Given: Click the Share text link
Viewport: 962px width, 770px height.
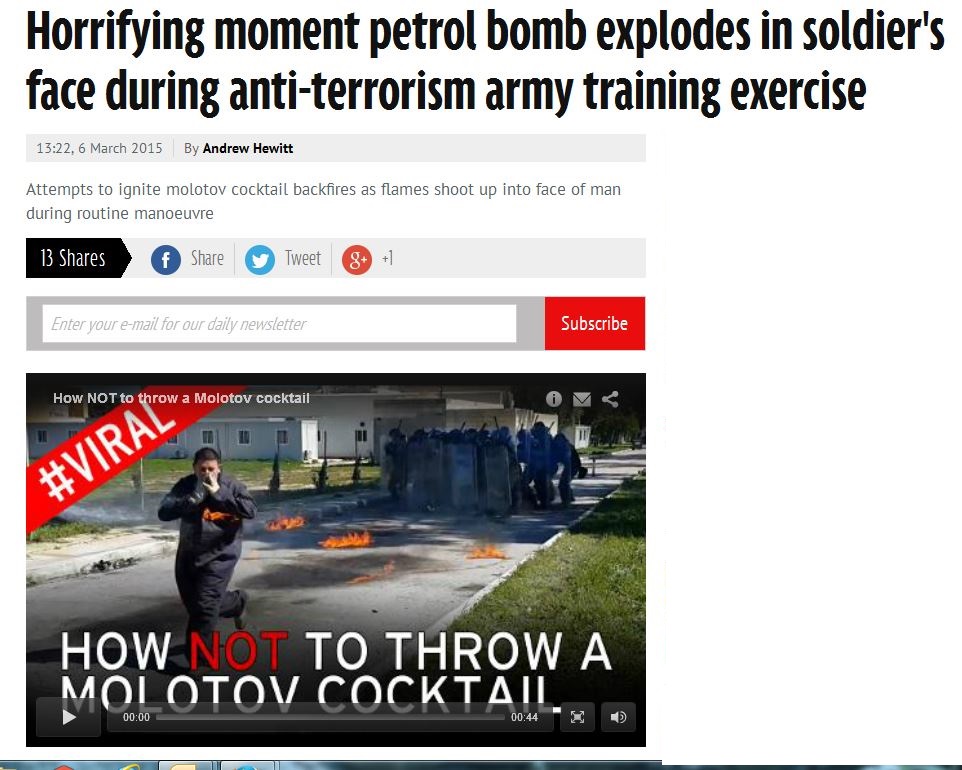Looking at the screenshot, I should pyautogui.click(x=207, y=258).
